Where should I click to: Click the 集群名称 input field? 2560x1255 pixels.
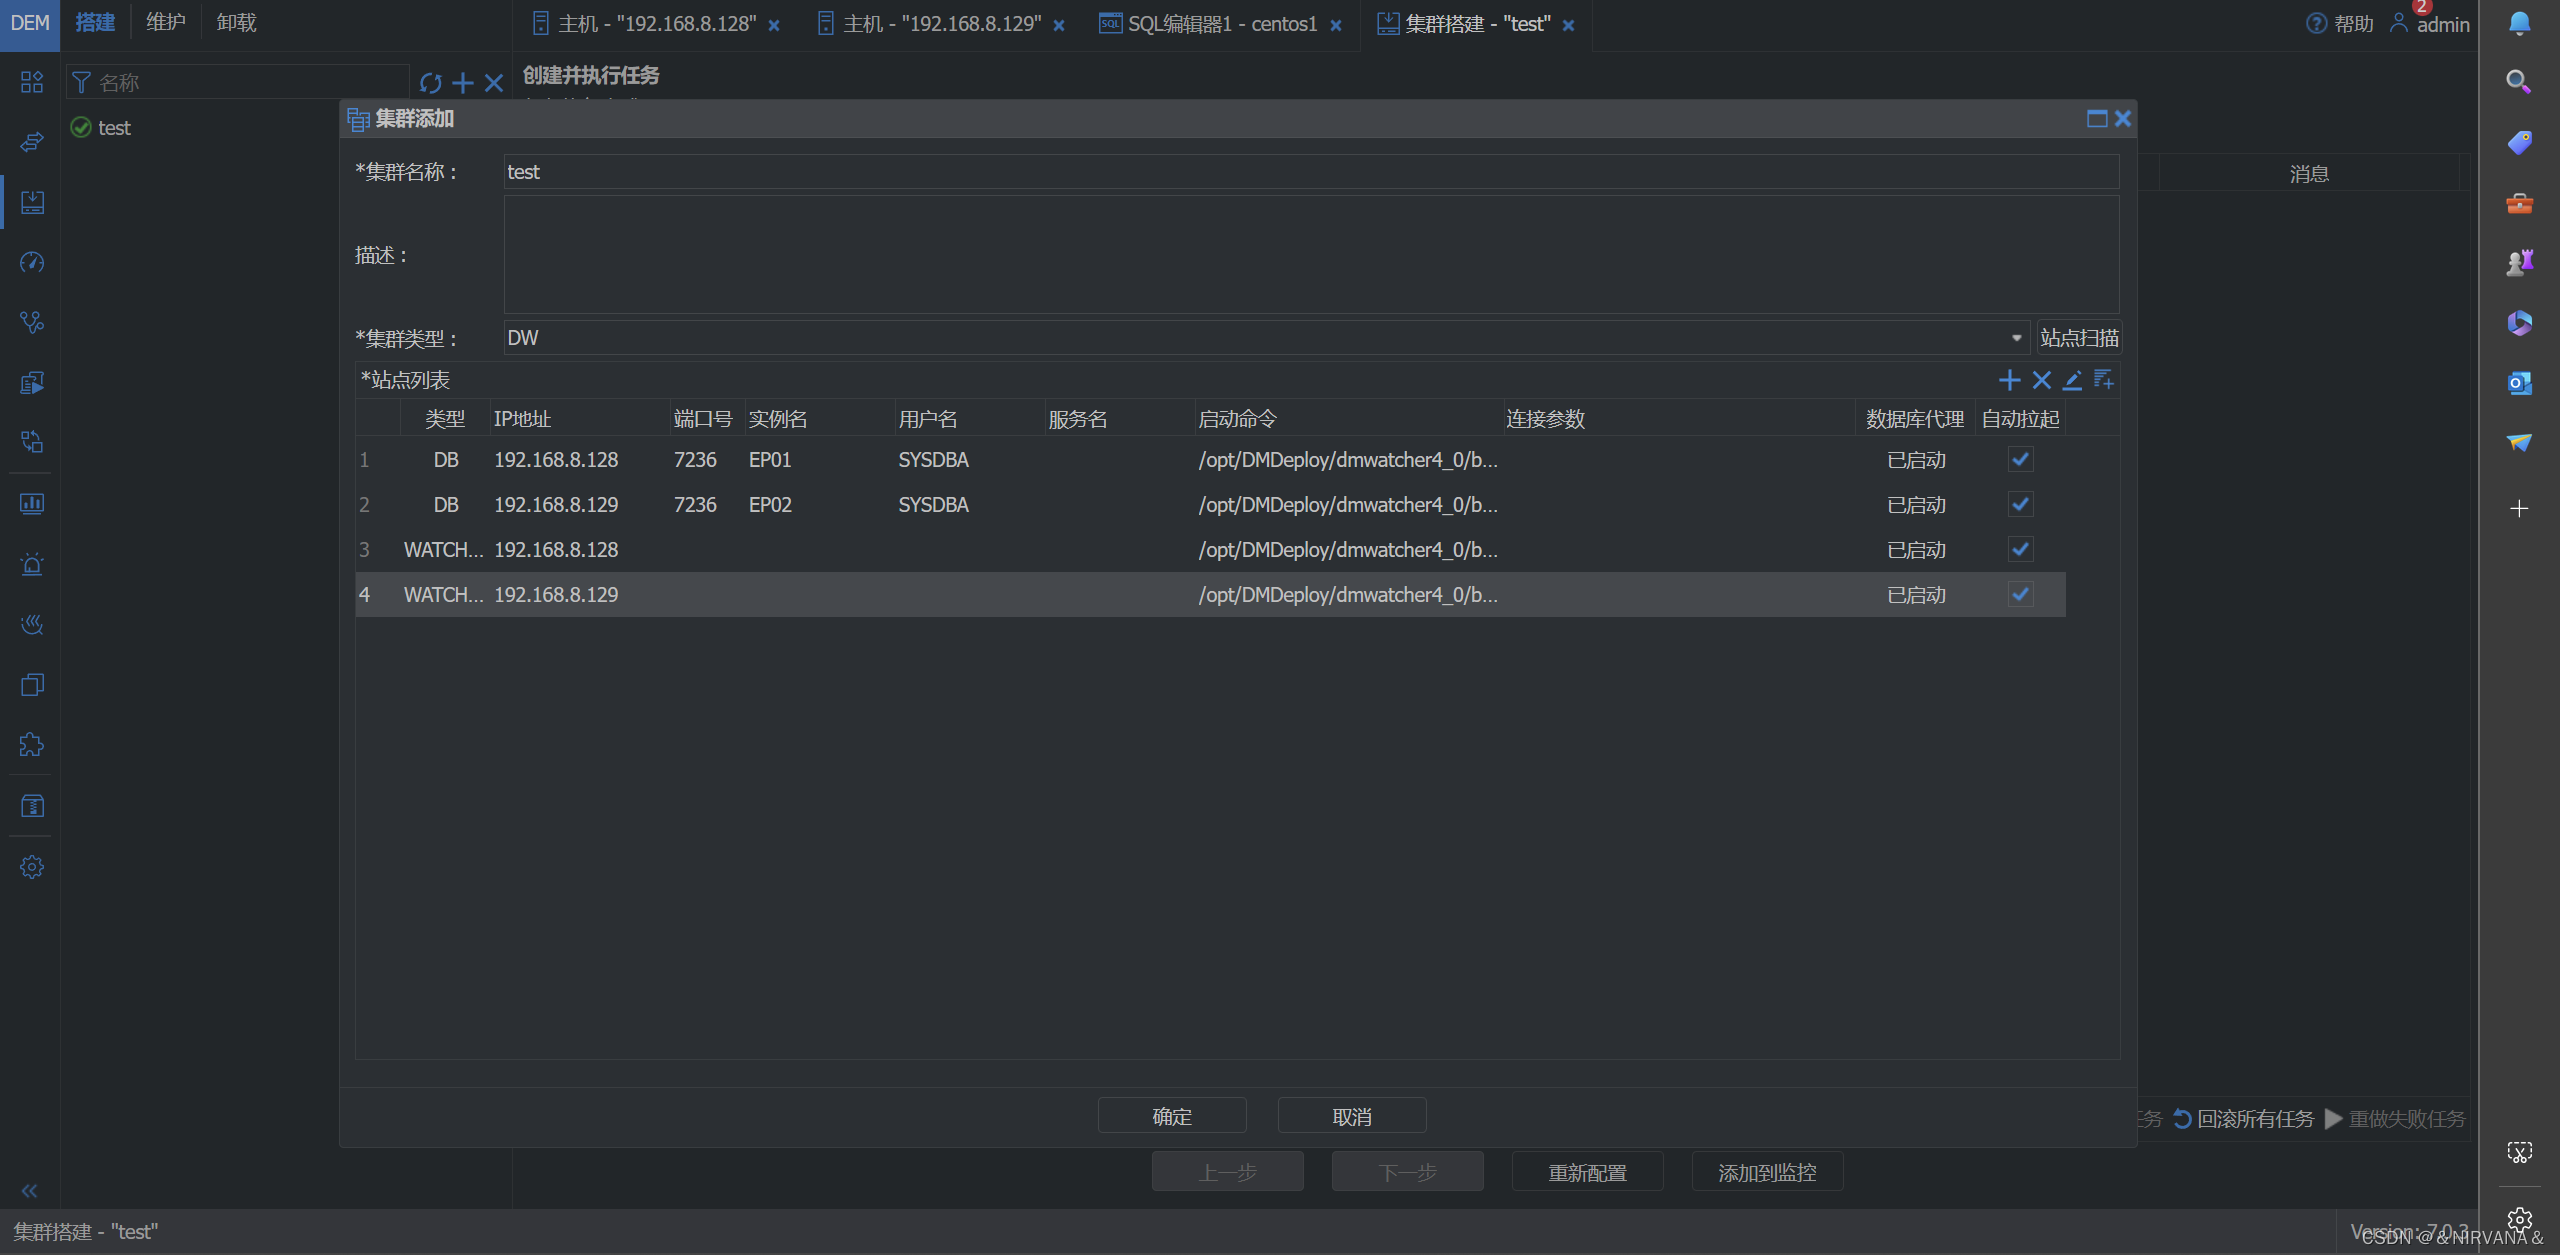click(1310, 172)
